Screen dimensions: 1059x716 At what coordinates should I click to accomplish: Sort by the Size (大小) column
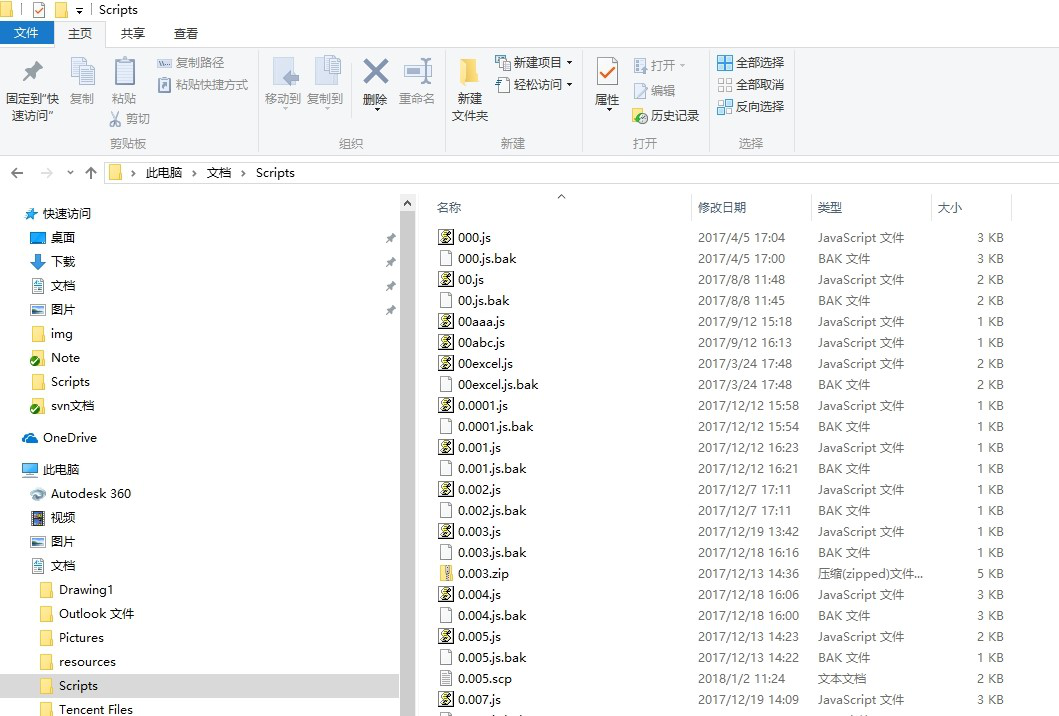point(950,207)
